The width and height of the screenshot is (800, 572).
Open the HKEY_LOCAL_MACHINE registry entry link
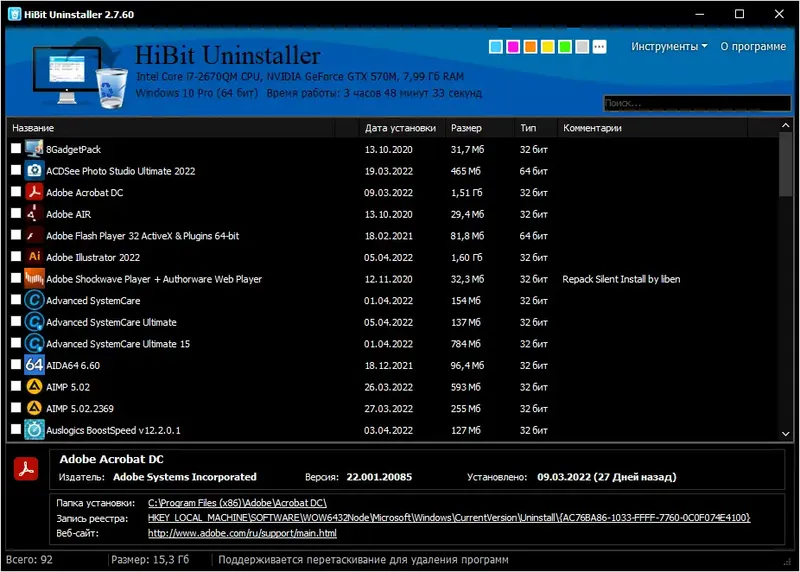coord(449,518)
